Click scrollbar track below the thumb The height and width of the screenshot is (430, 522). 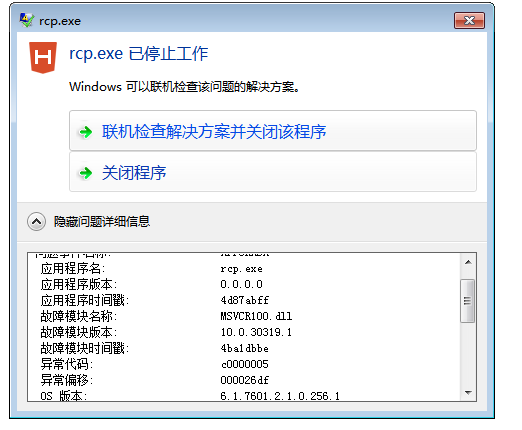[468, 353]
